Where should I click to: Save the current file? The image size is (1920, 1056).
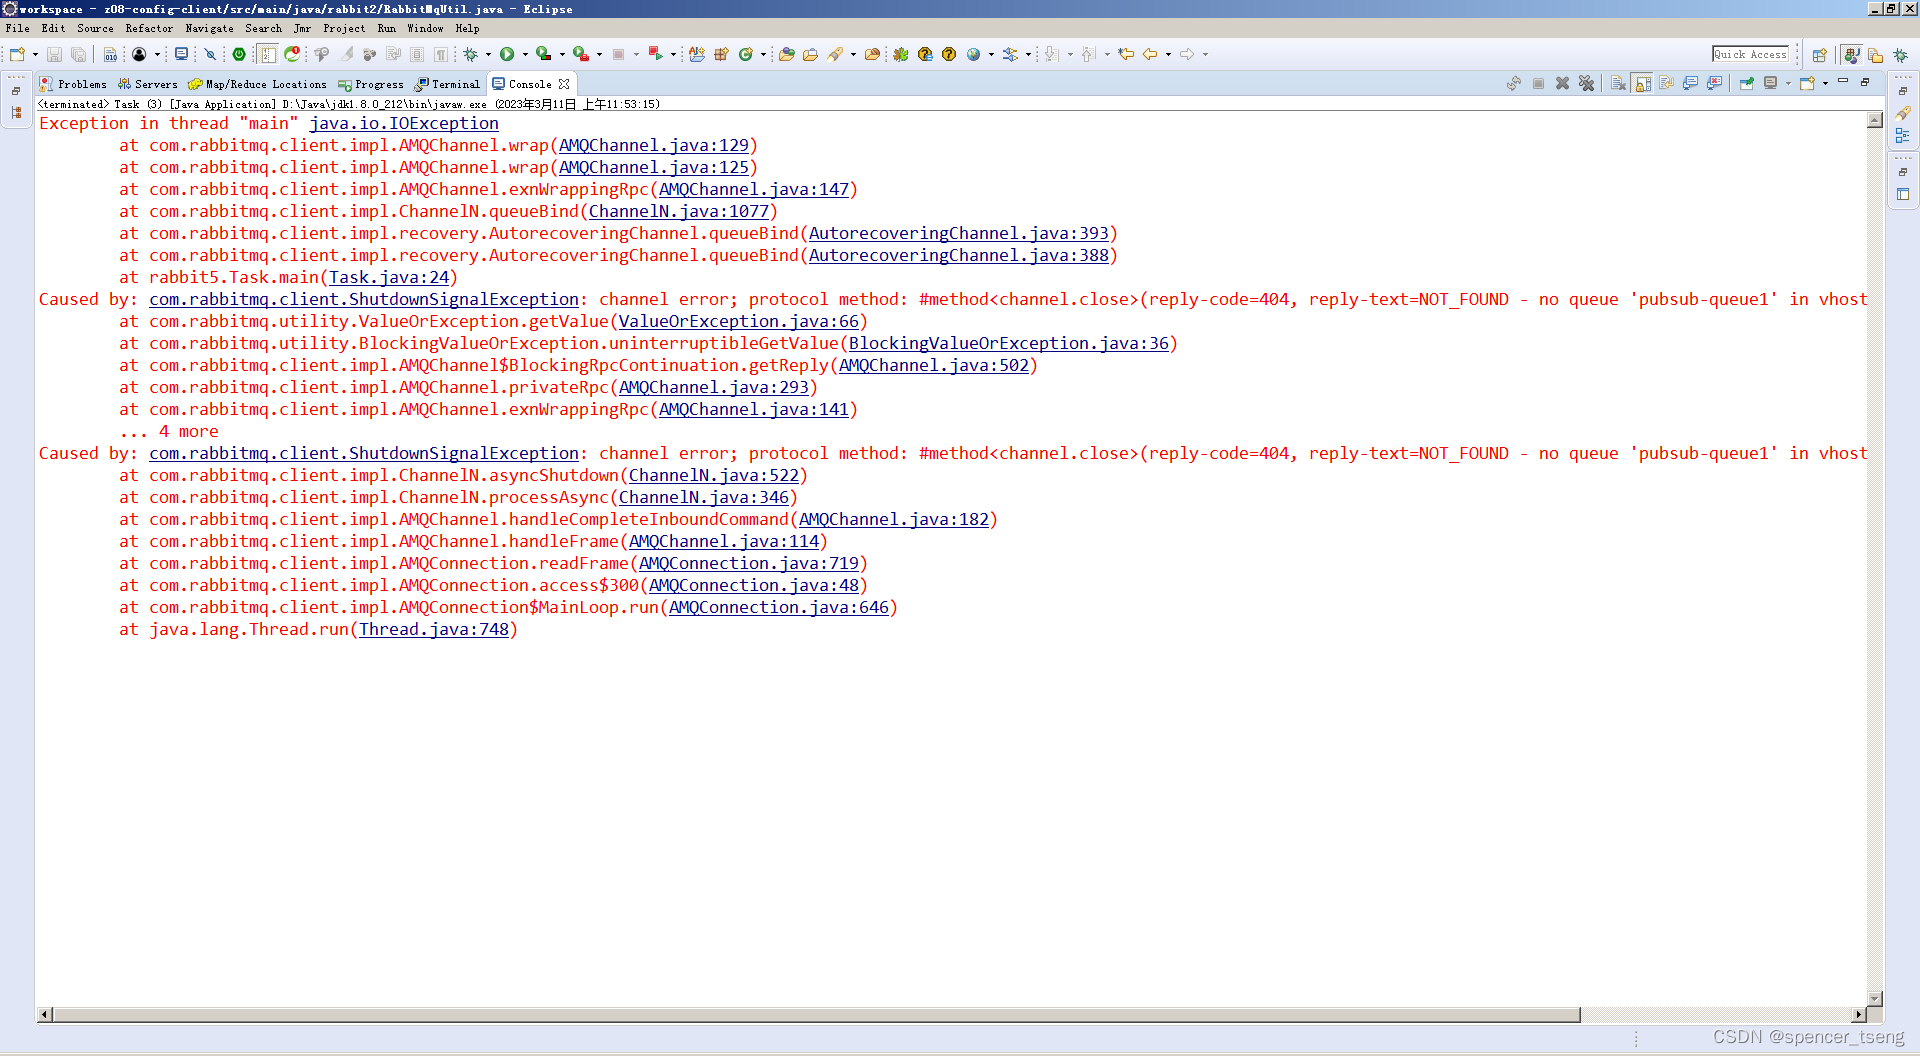tap(55, 55)
